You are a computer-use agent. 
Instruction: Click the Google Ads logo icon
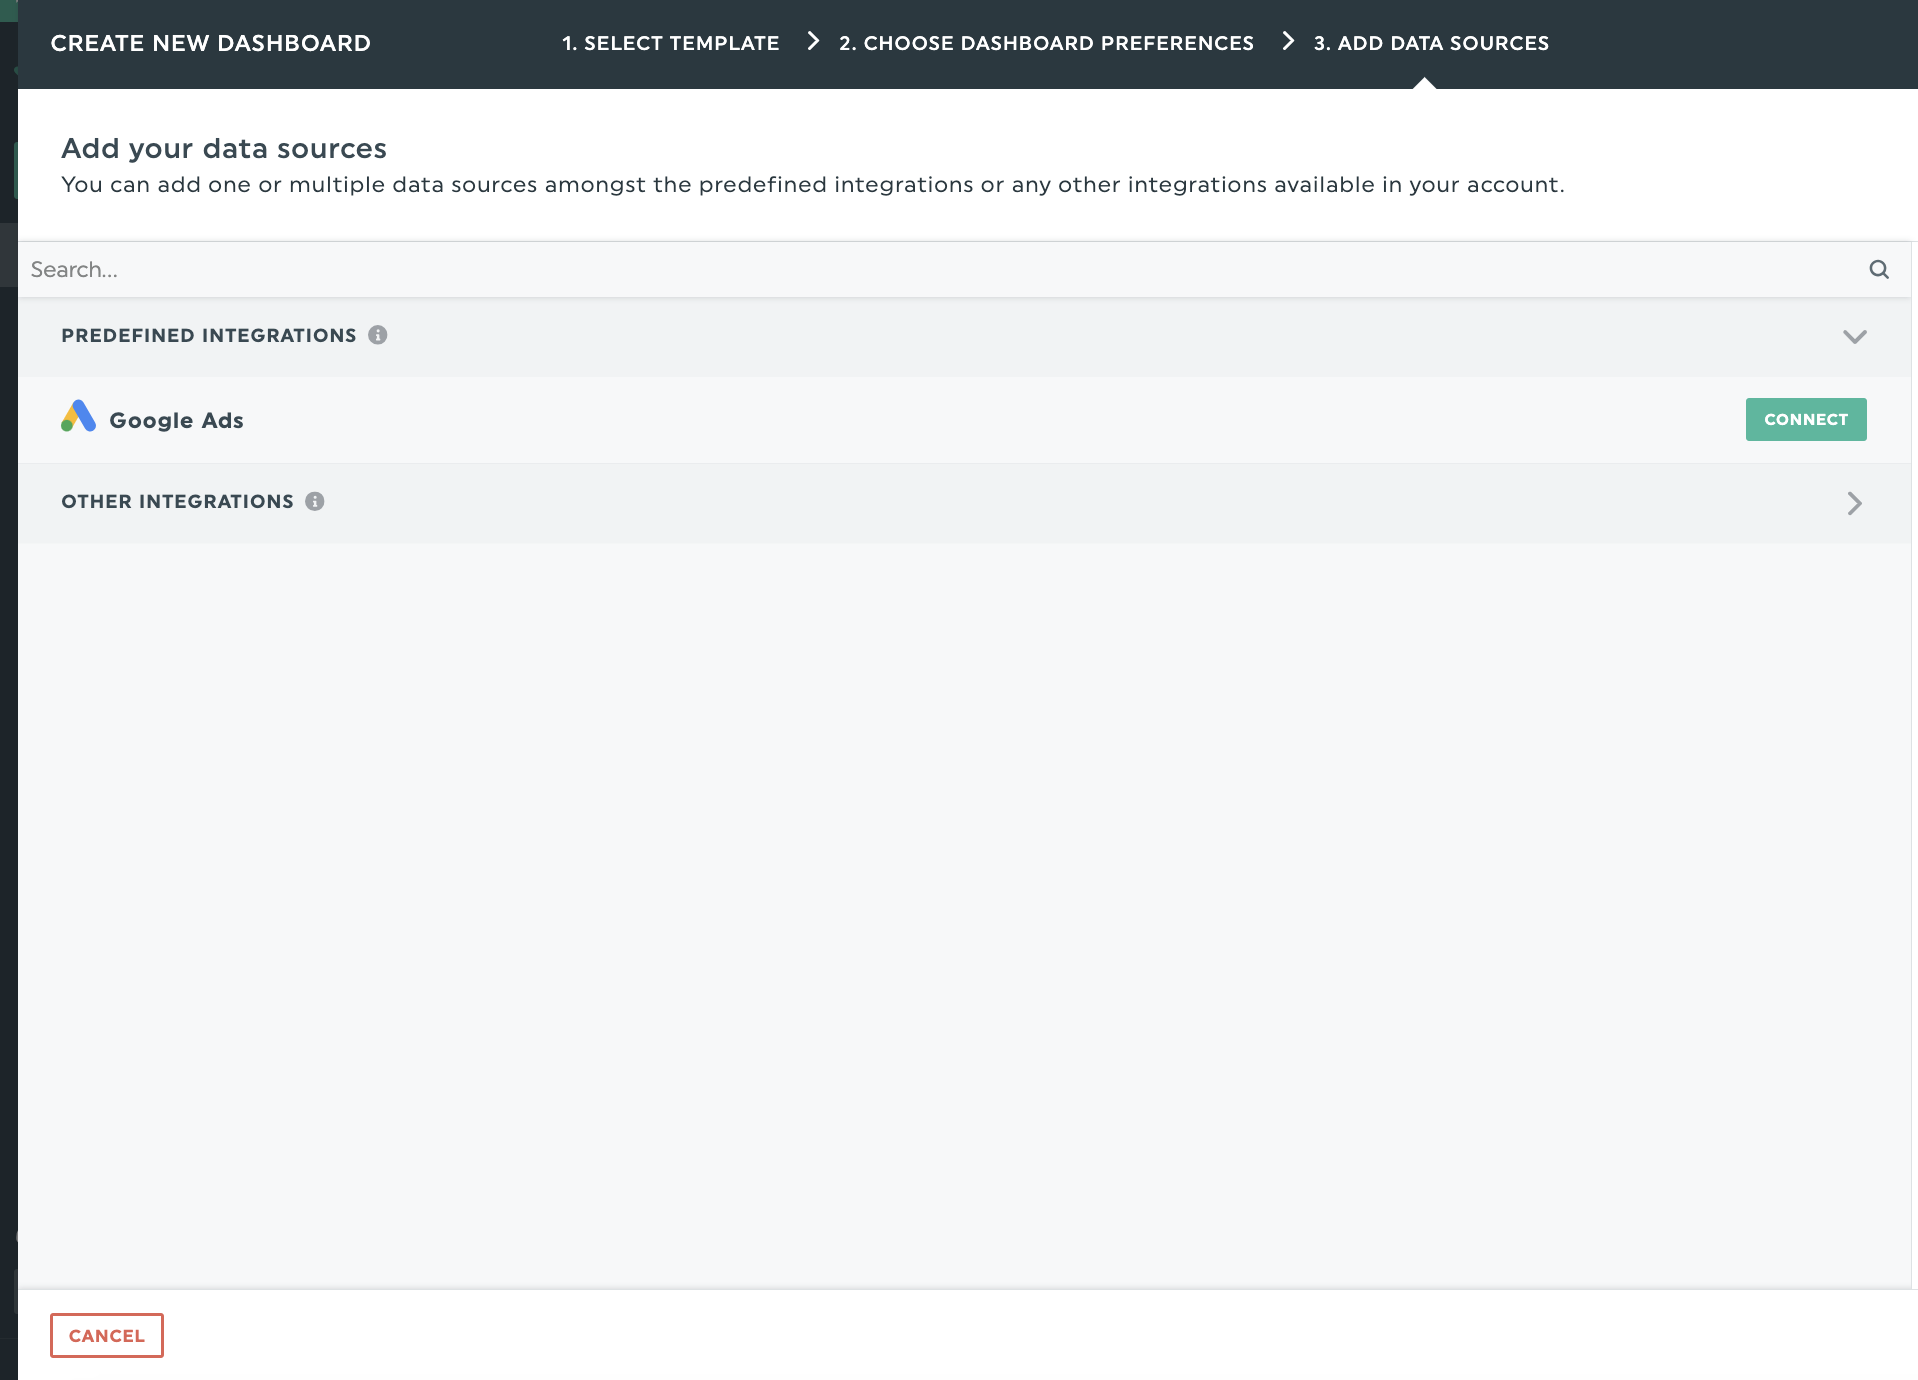point(78,417)
